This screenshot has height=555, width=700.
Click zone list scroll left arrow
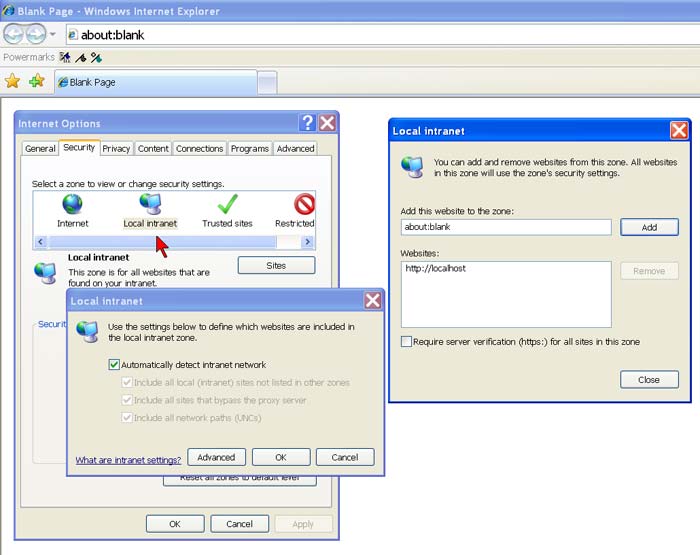pos(41,242)
